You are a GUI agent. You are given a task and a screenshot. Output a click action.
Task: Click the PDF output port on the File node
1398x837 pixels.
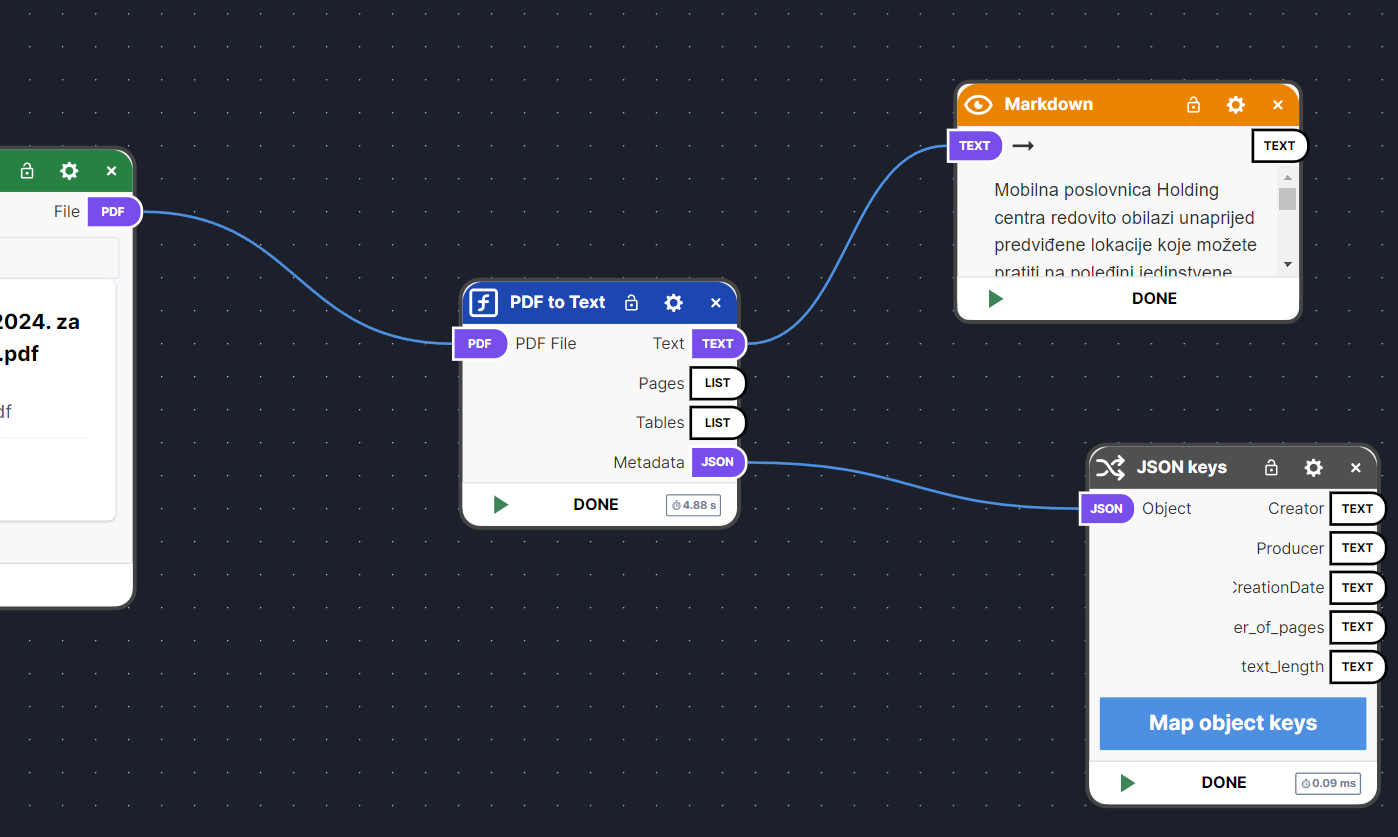[x=114, y=211]
